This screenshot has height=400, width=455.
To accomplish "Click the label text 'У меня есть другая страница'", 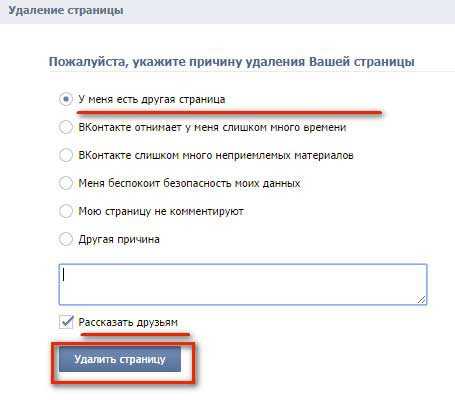I will pyautogui.click(x=152, y=99).
